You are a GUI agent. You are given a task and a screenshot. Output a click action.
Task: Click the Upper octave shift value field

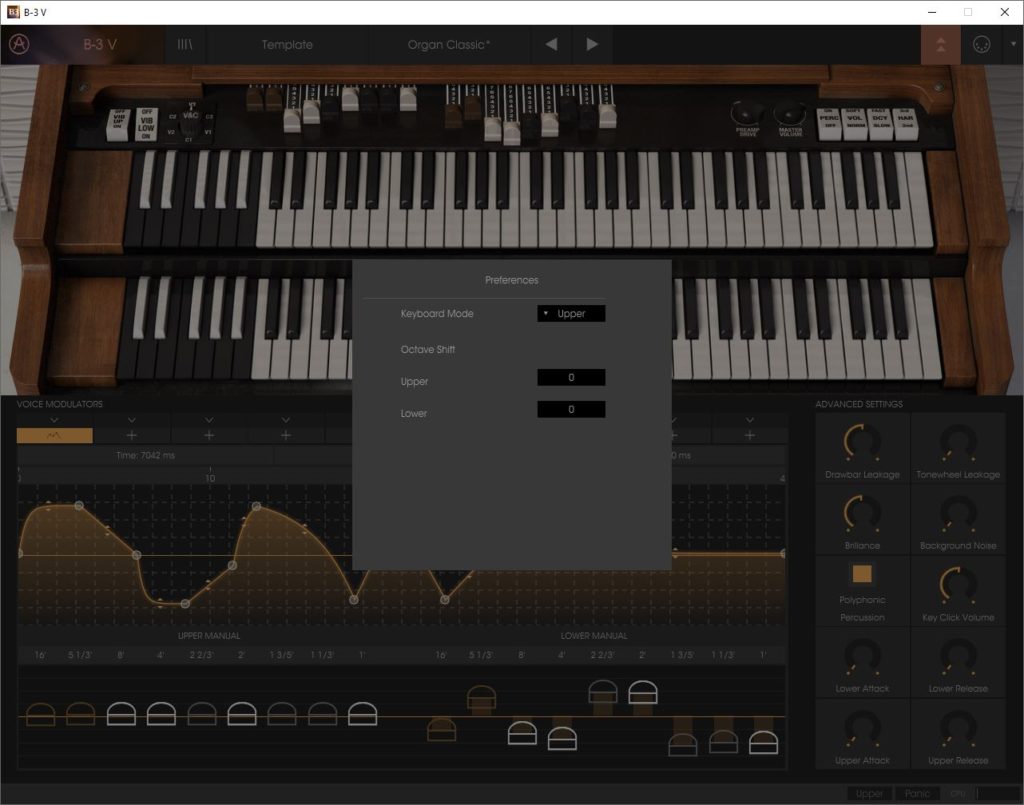(x=571, y=377)
